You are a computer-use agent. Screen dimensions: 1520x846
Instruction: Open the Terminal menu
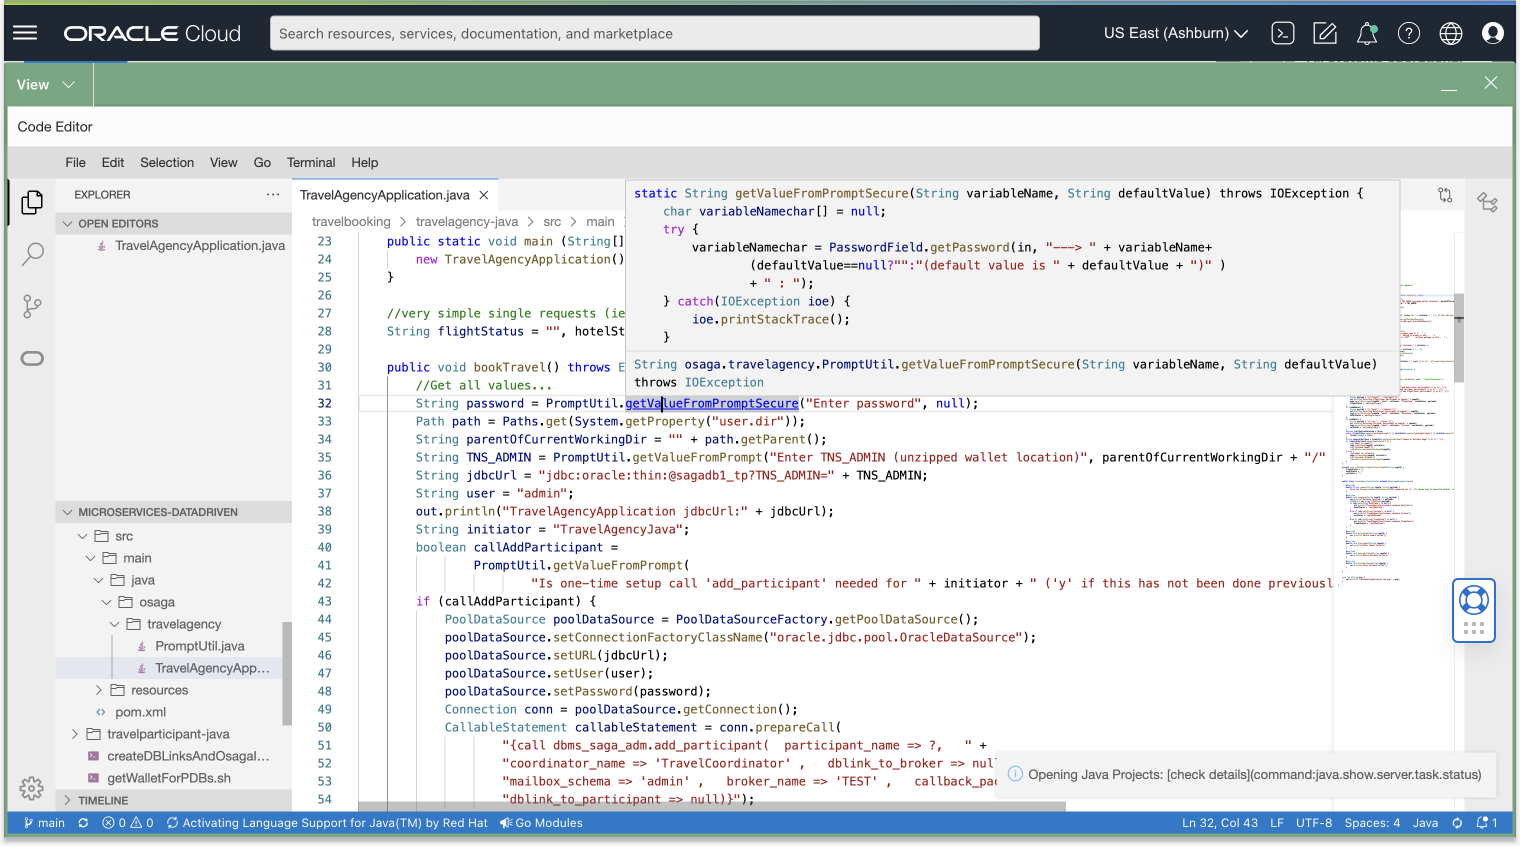click(x=310, y=162)
